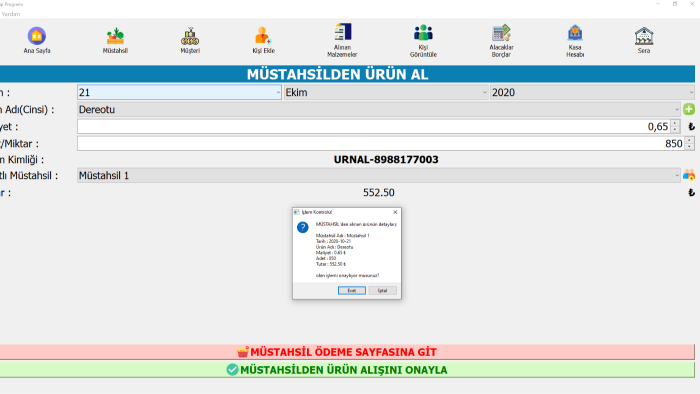Open the Müşteri customer icon

190,36
